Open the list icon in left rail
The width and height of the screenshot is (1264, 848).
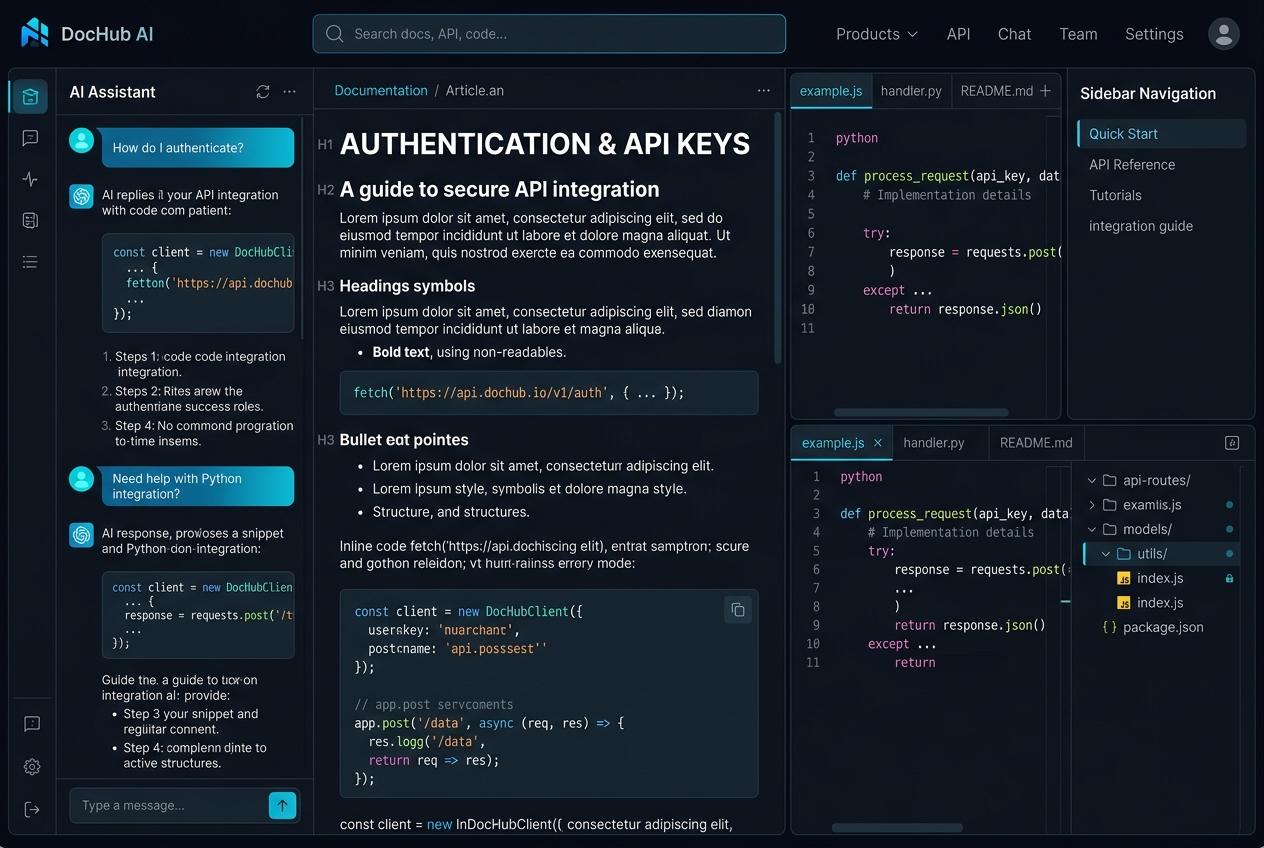(x=30, y=262)
